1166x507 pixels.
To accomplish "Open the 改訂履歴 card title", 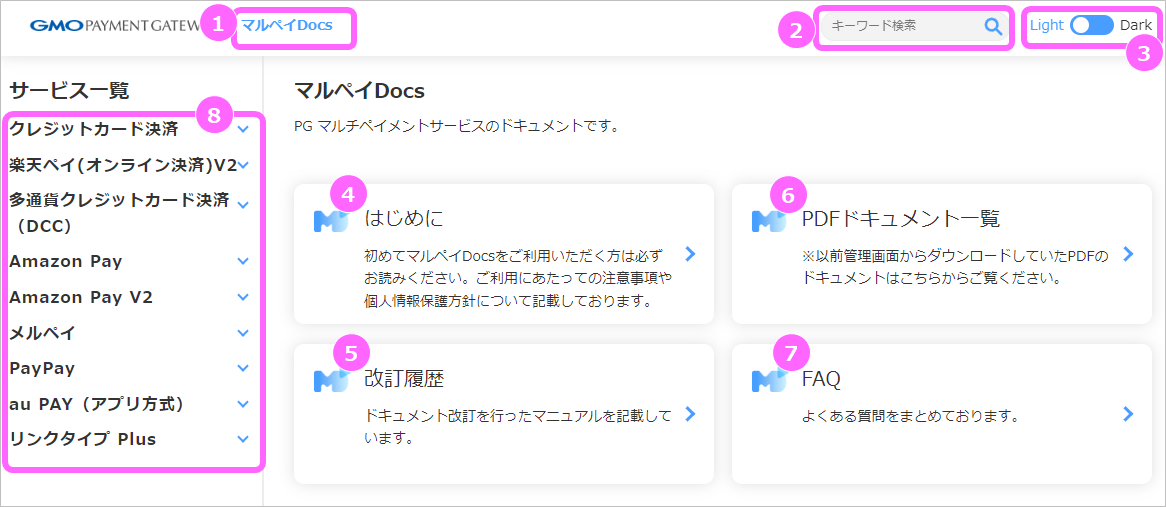I will coord(404,379).
